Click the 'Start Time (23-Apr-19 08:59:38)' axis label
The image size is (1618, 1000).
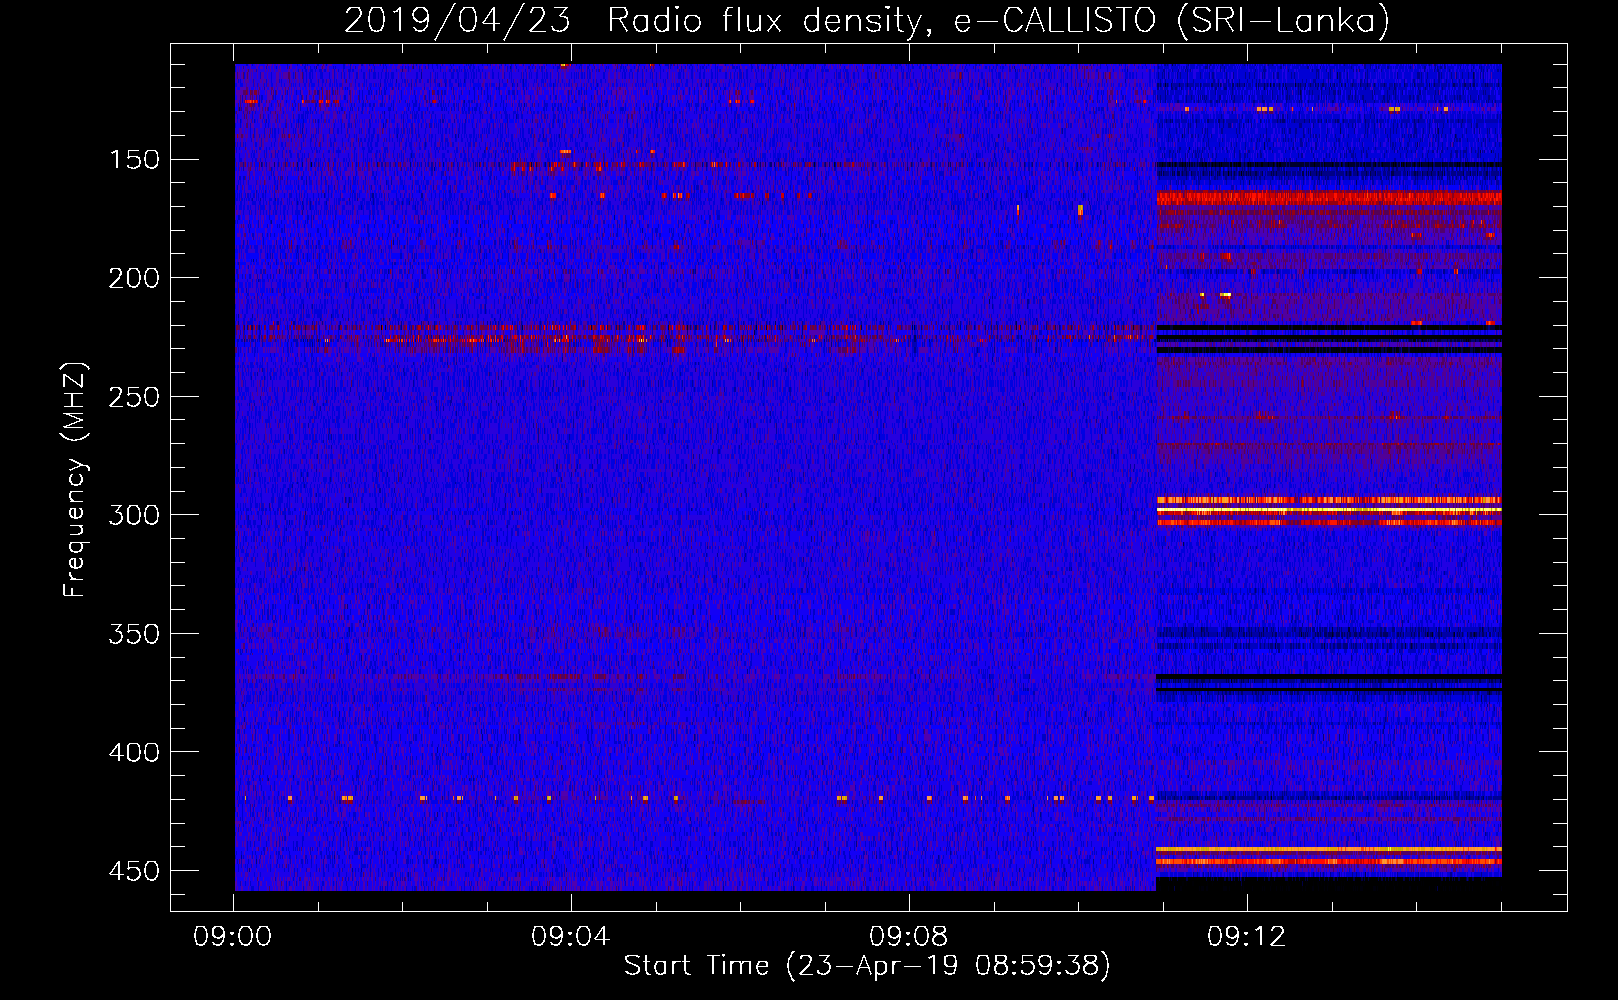pyautogui.click(x=867, y=965)
